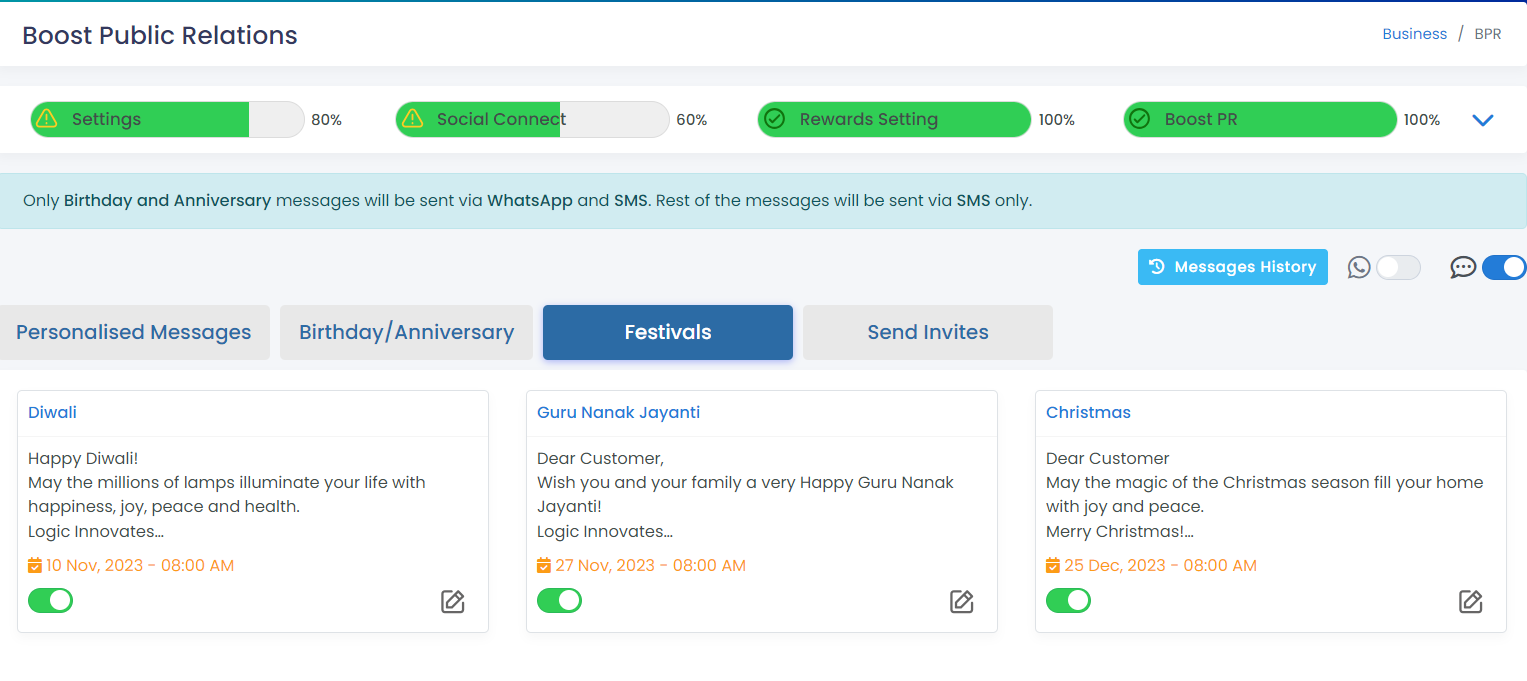Image resolution: width=1527 pixels, height=681 pixels.
Task: Turn off the Christmas message toggle
Action: click(x=1068, y=600)
